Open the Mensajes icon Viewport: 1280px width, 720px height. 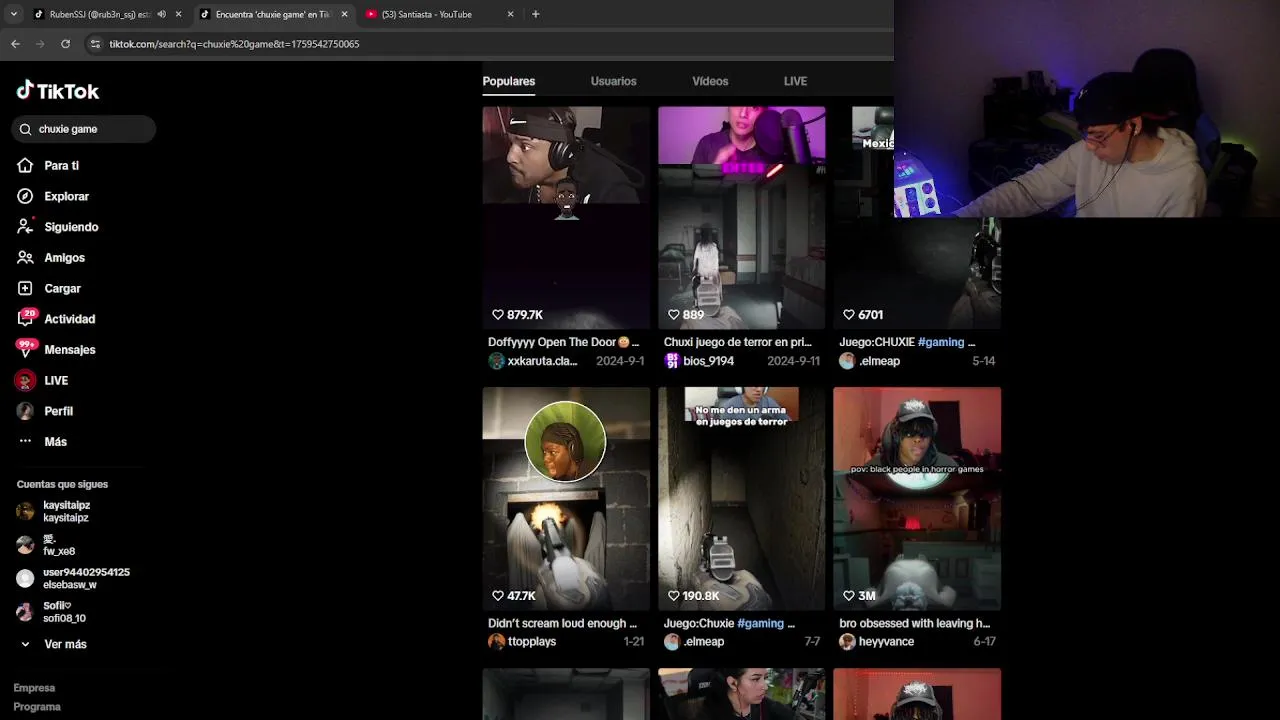click(25, 349)
